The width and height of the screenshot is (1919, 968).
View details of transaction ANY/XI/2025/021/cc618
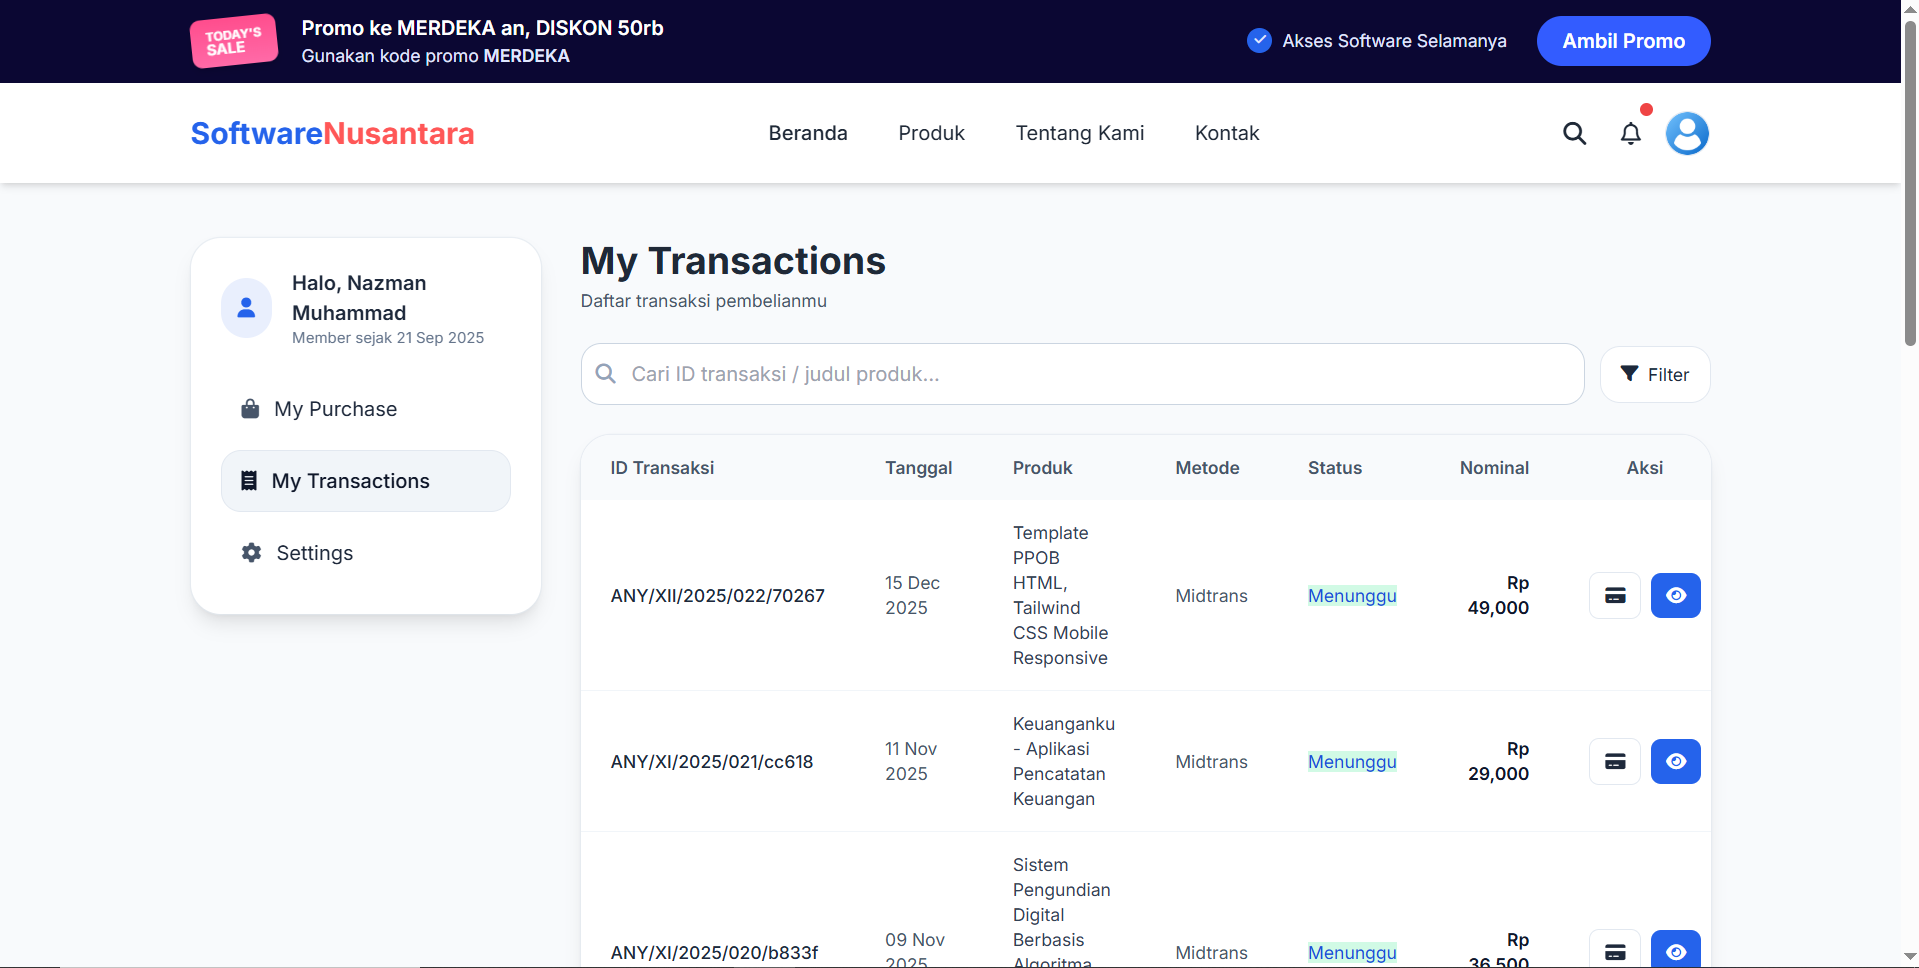(x=1675, y=762)
